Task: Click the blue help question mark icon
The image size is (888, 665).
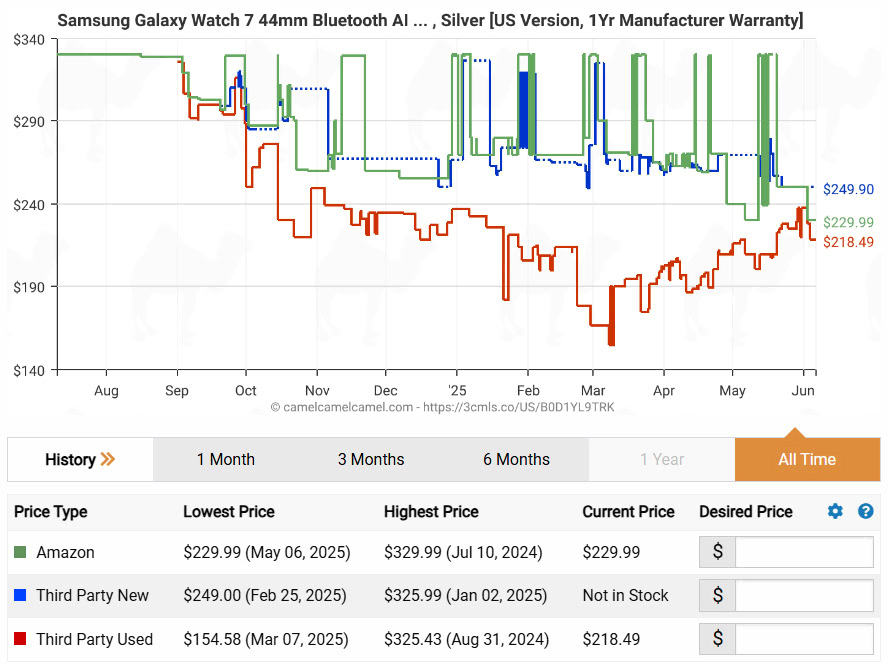Action: (866, 512)
